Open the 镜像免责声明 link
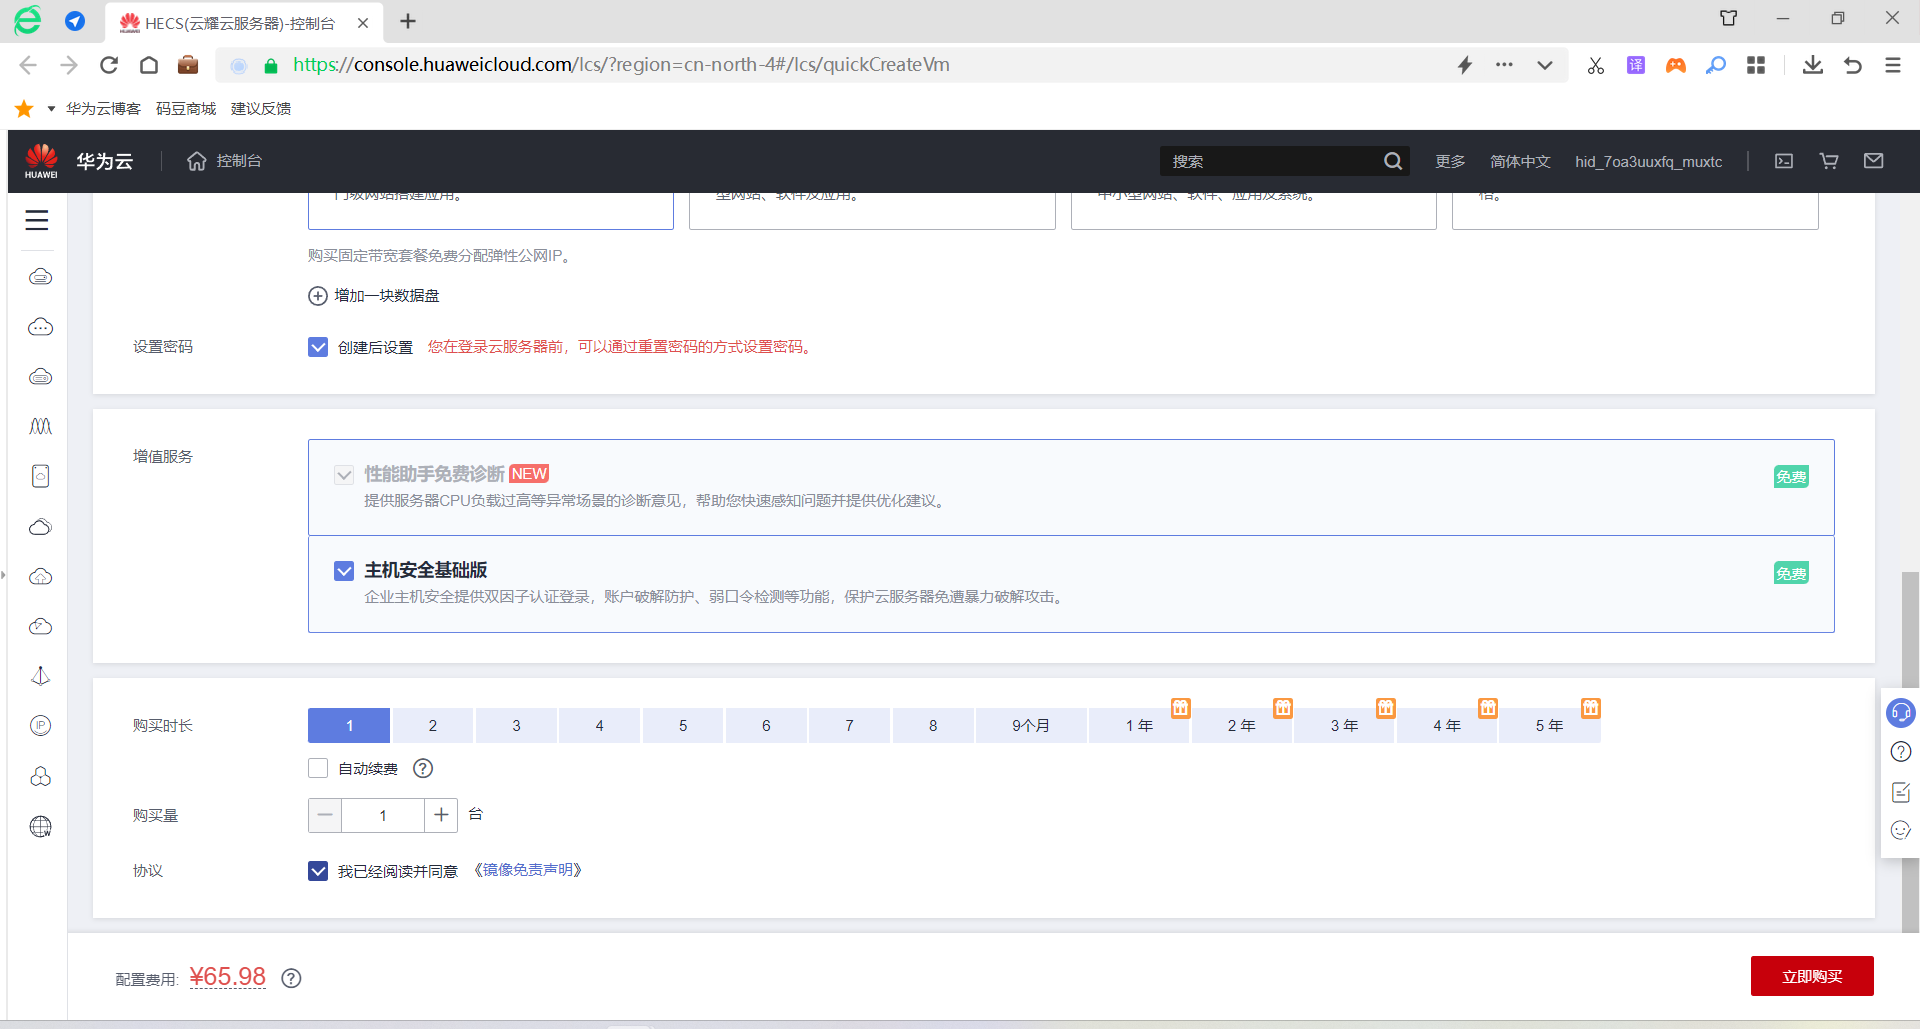The image size is (1920, 1029). click(x=528, y=870)
